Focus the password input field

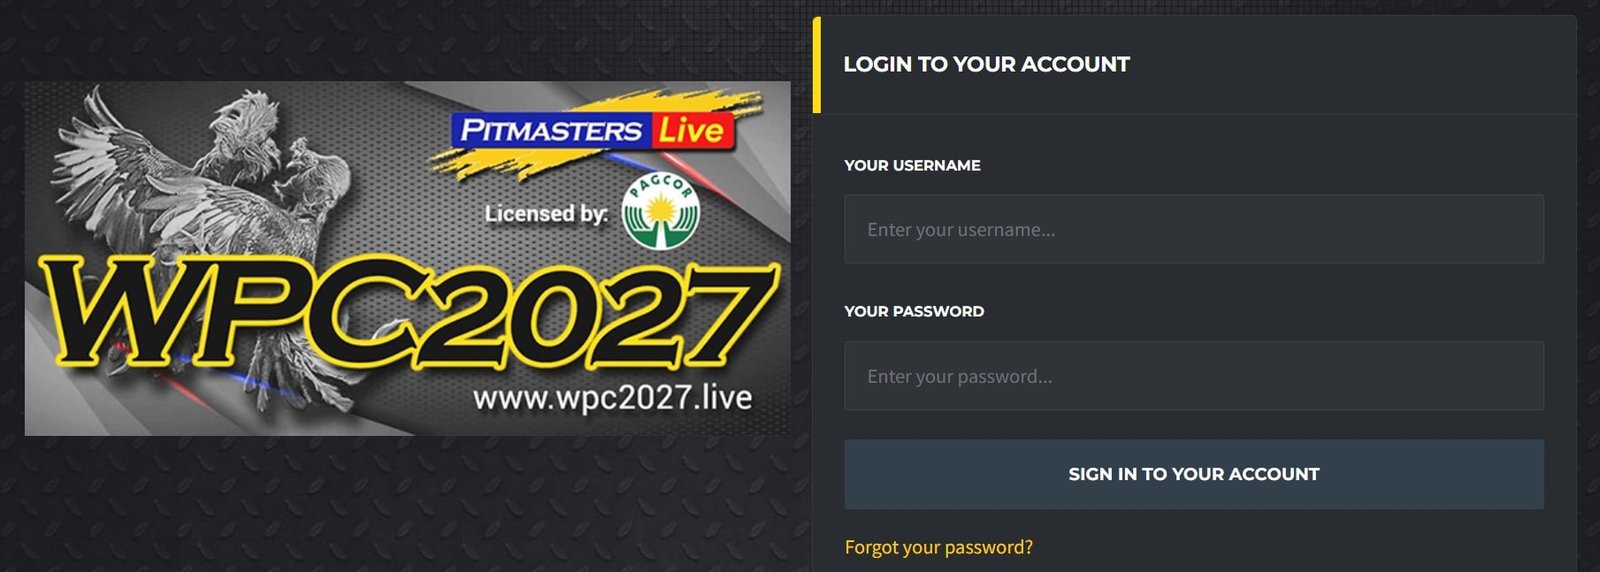point(1194,376)
